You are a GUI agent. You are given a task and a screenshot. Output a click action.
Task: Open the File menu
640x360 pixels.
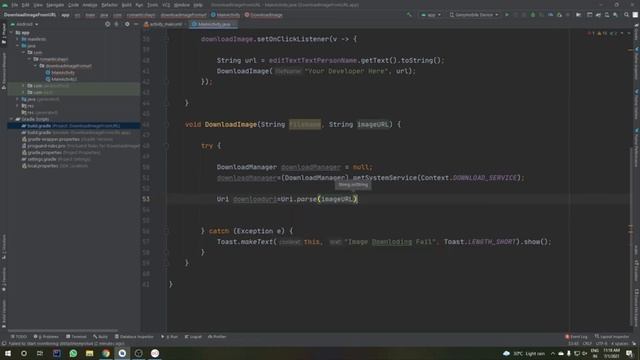pyautogui.click(x=14, y=5)
